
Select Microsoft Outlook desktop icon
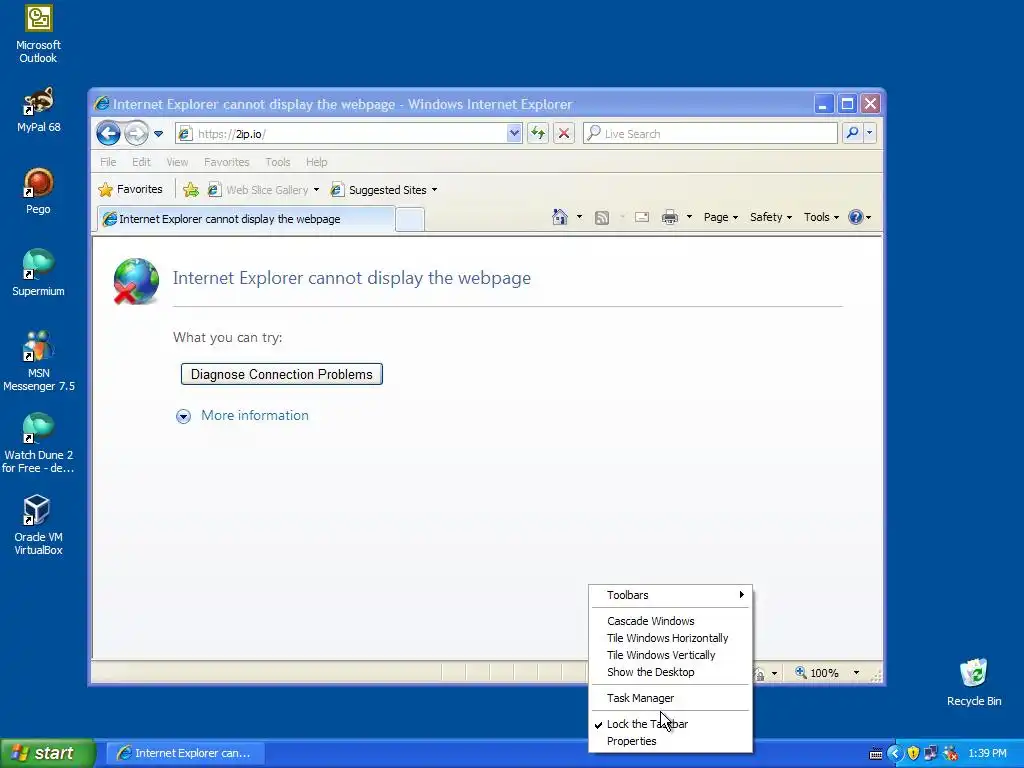39,34
